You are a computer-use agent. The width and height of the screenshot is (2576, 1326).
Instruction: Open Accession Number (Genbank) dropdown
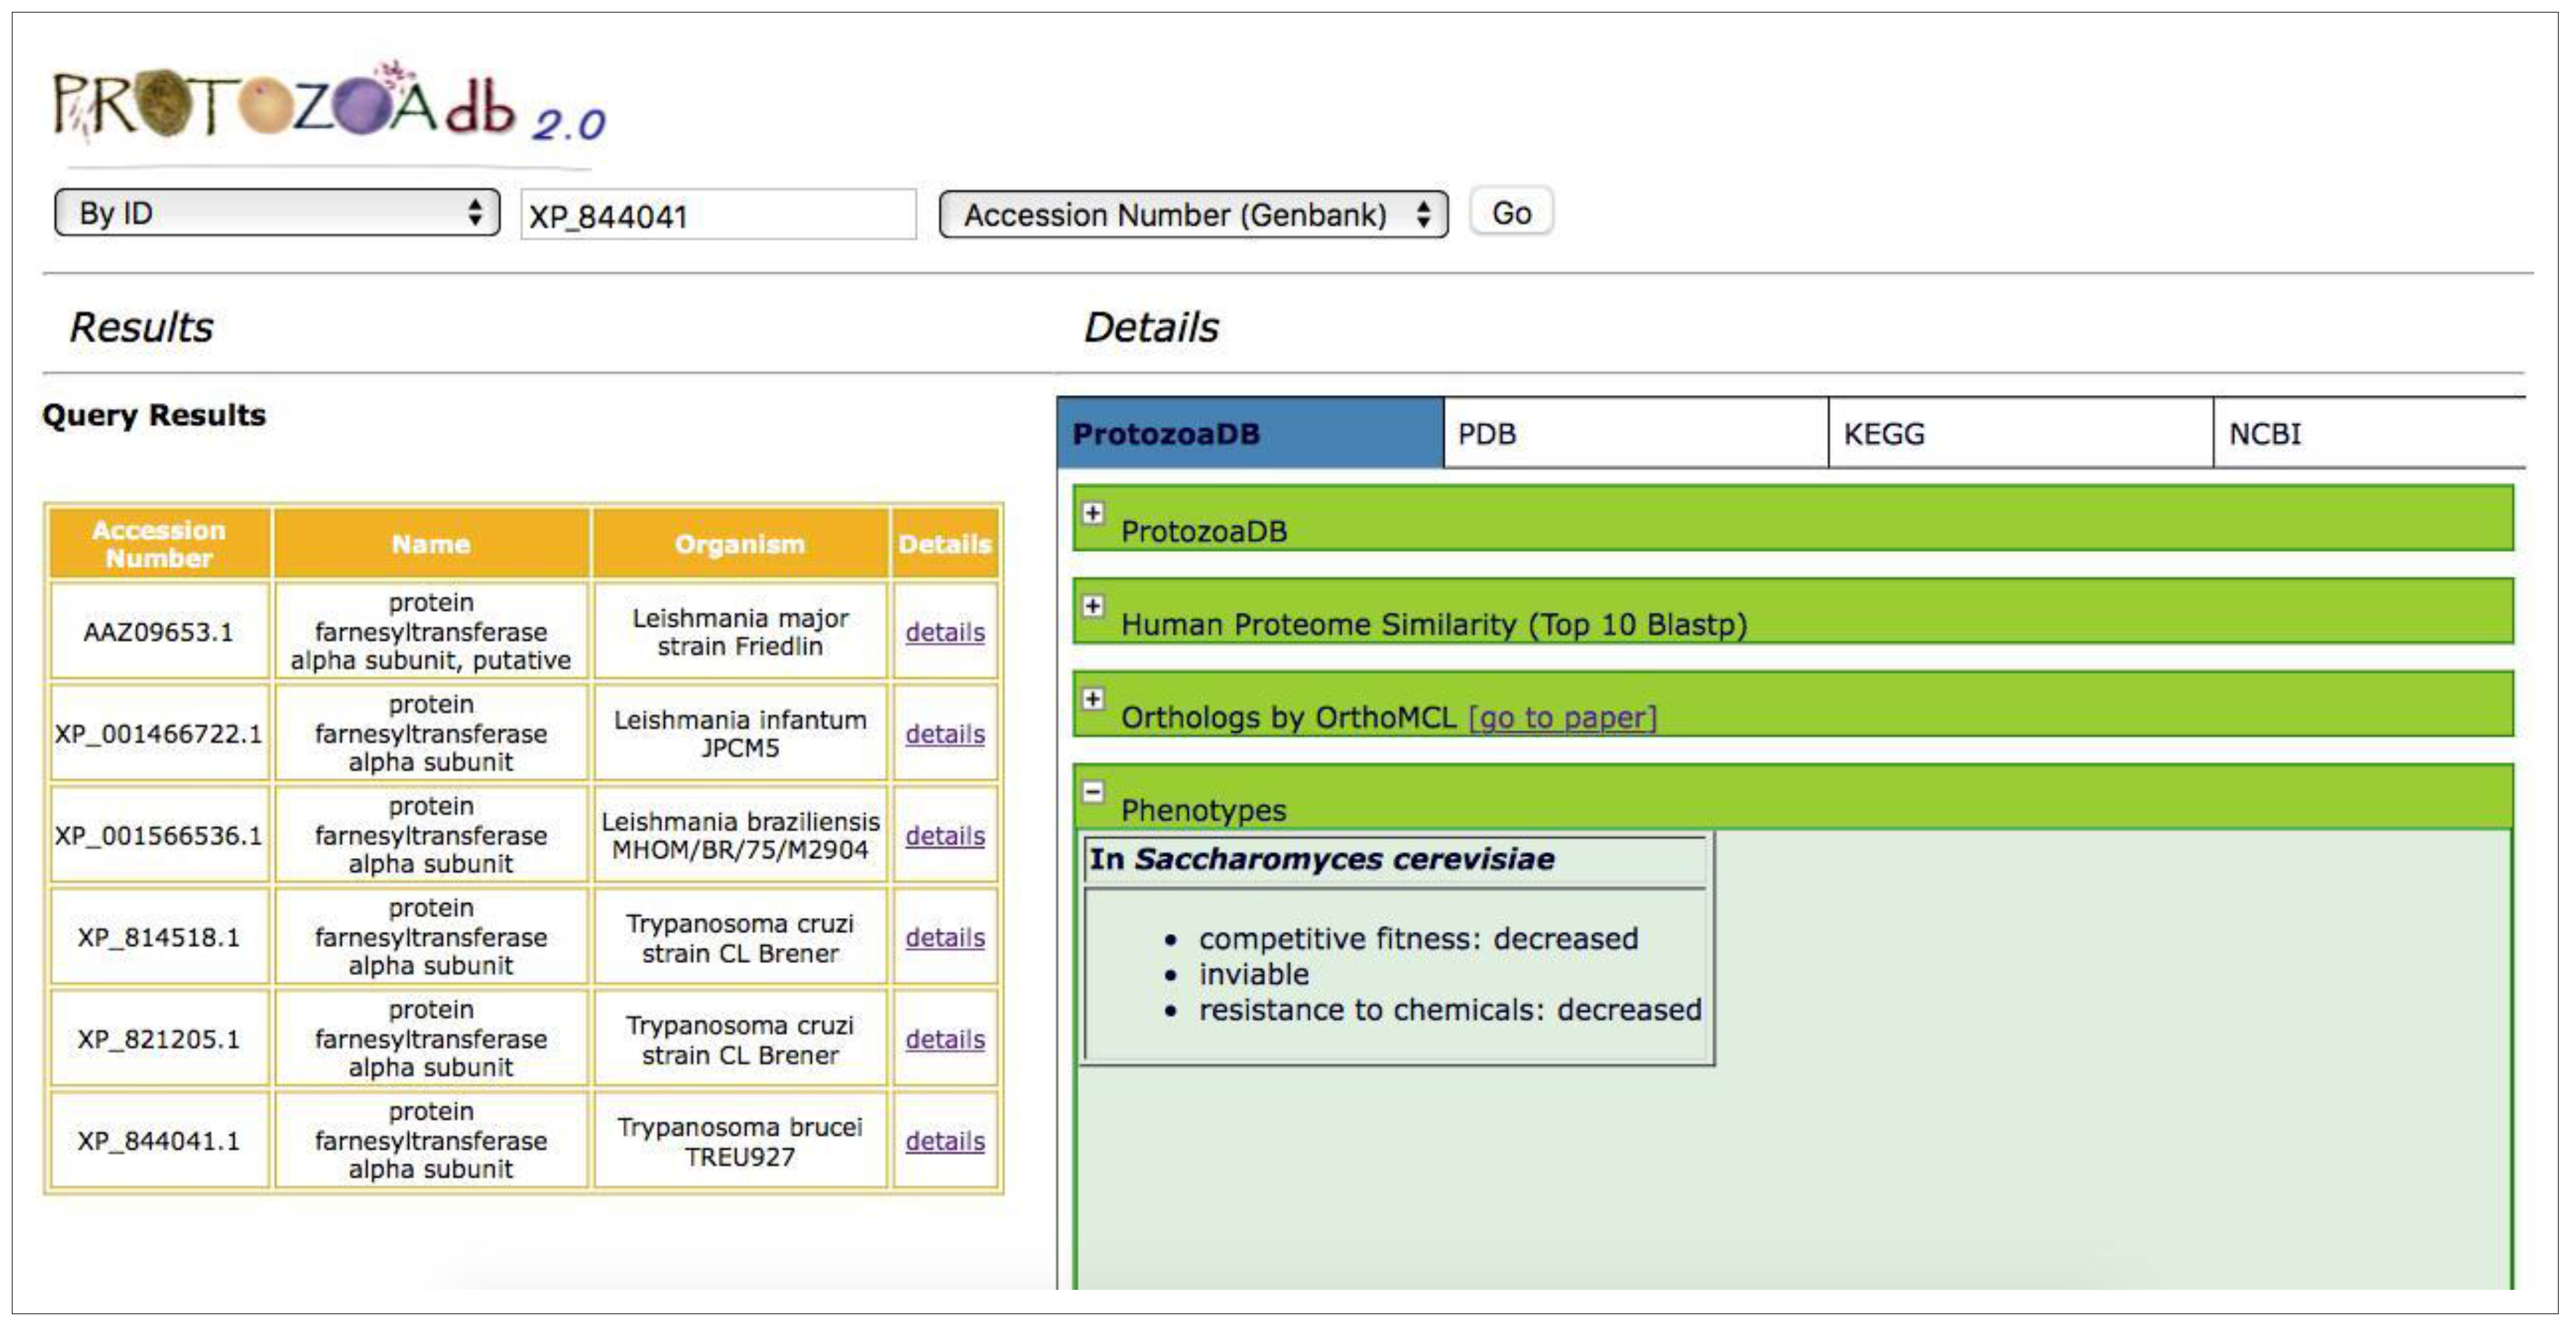click(x=1193, y=215)
